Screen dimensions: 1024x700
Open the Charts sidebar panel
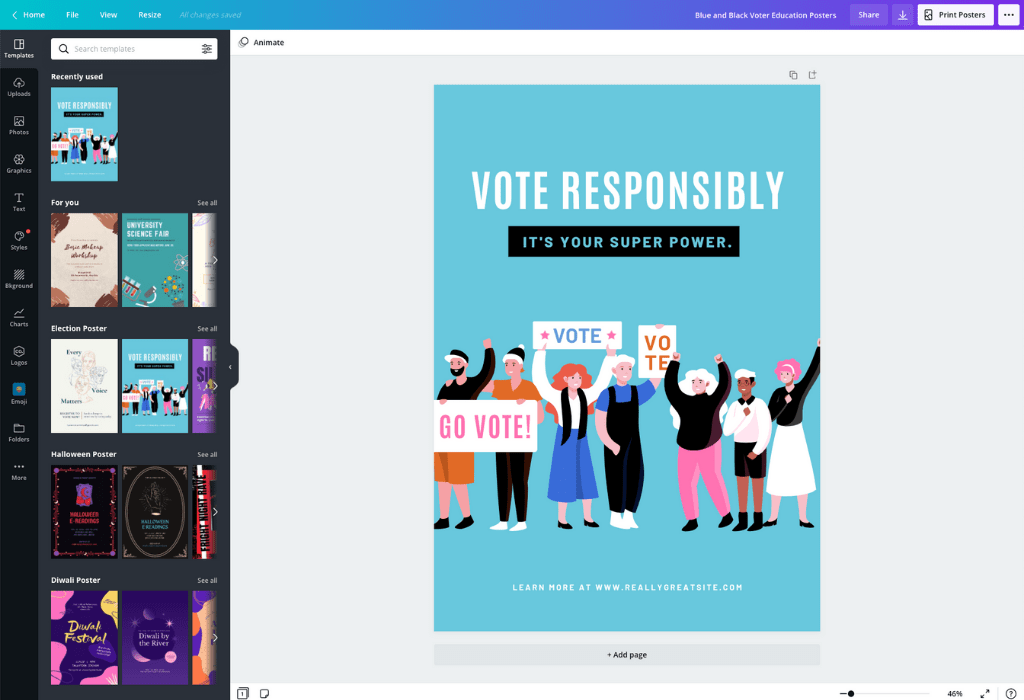(19, 317)
